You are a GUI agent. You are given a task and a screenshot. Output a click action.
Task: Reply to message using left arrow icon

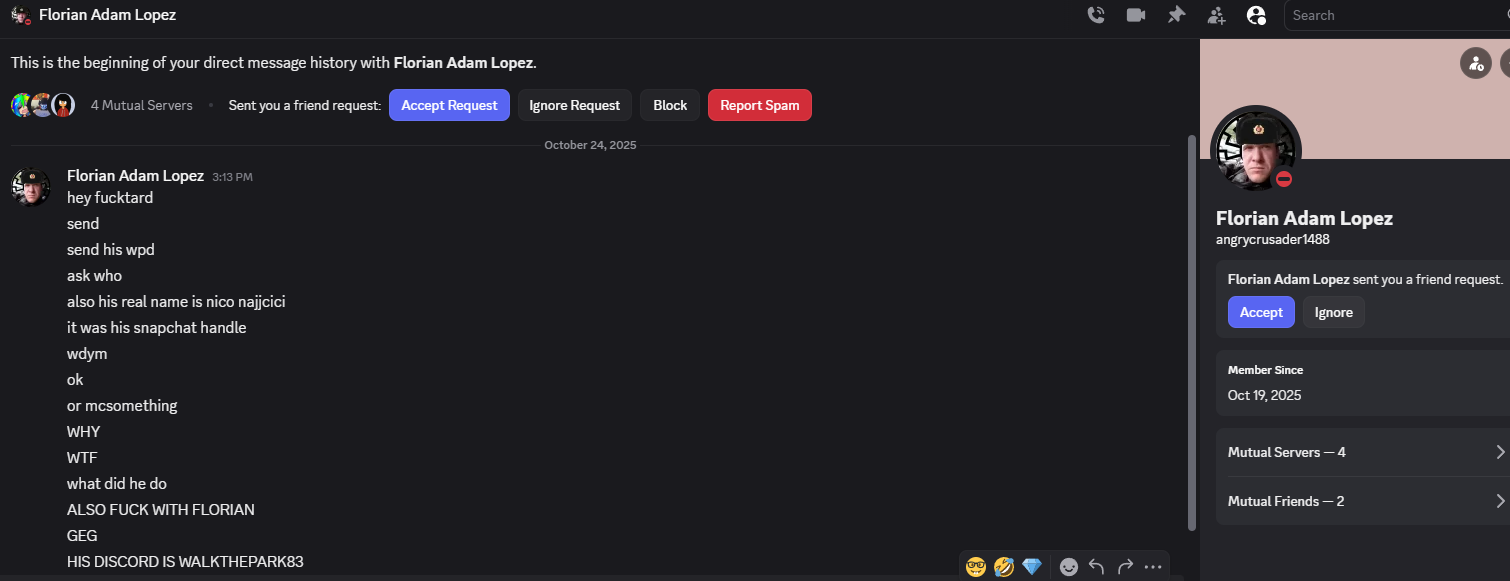click(x=1096, y=567)
